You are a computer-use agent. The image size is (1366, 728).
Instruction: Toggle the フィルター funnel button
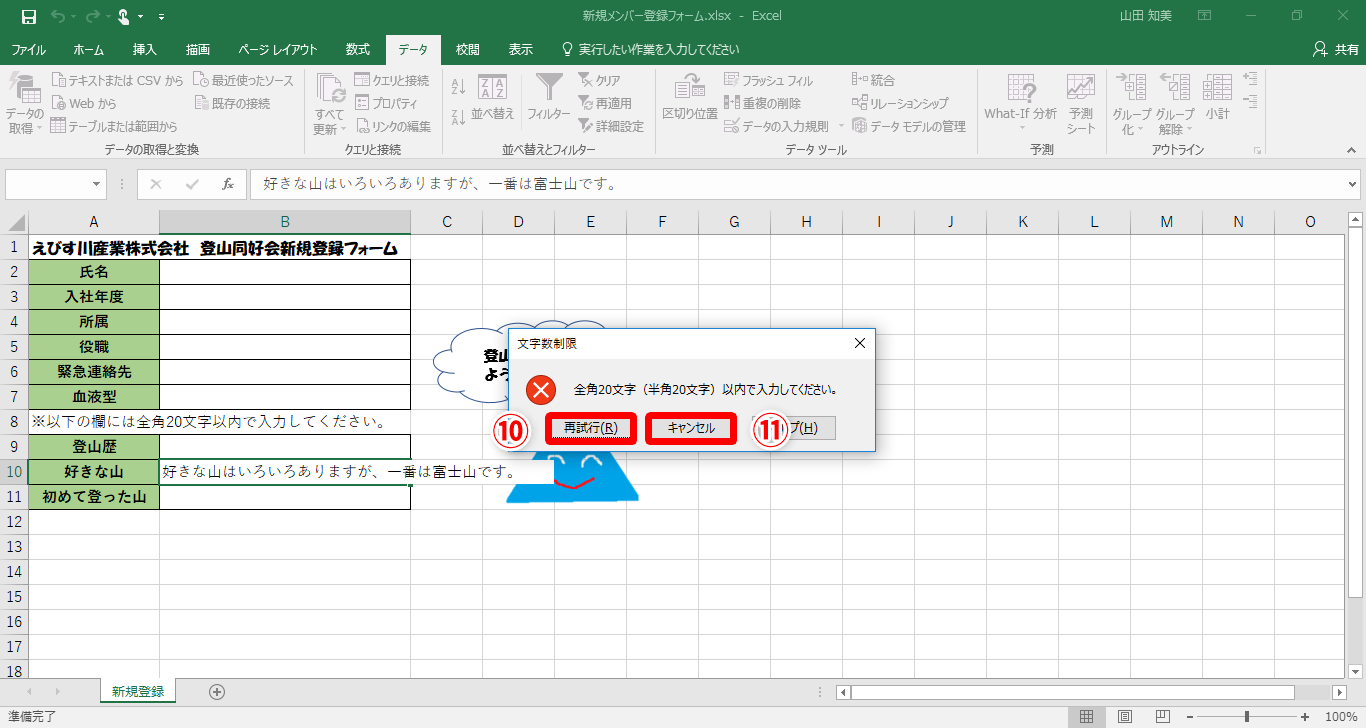pos(549,99)
